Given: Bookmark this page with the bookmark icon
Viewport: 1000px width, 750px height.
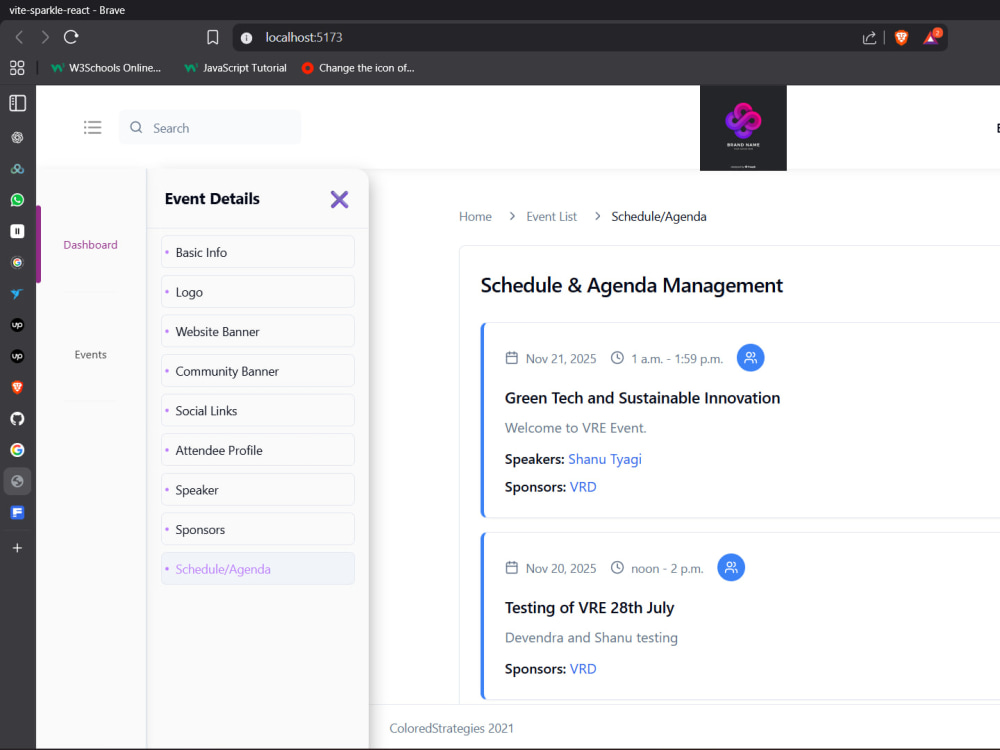Looking at the screenshot, I should [x=212, y=38].
